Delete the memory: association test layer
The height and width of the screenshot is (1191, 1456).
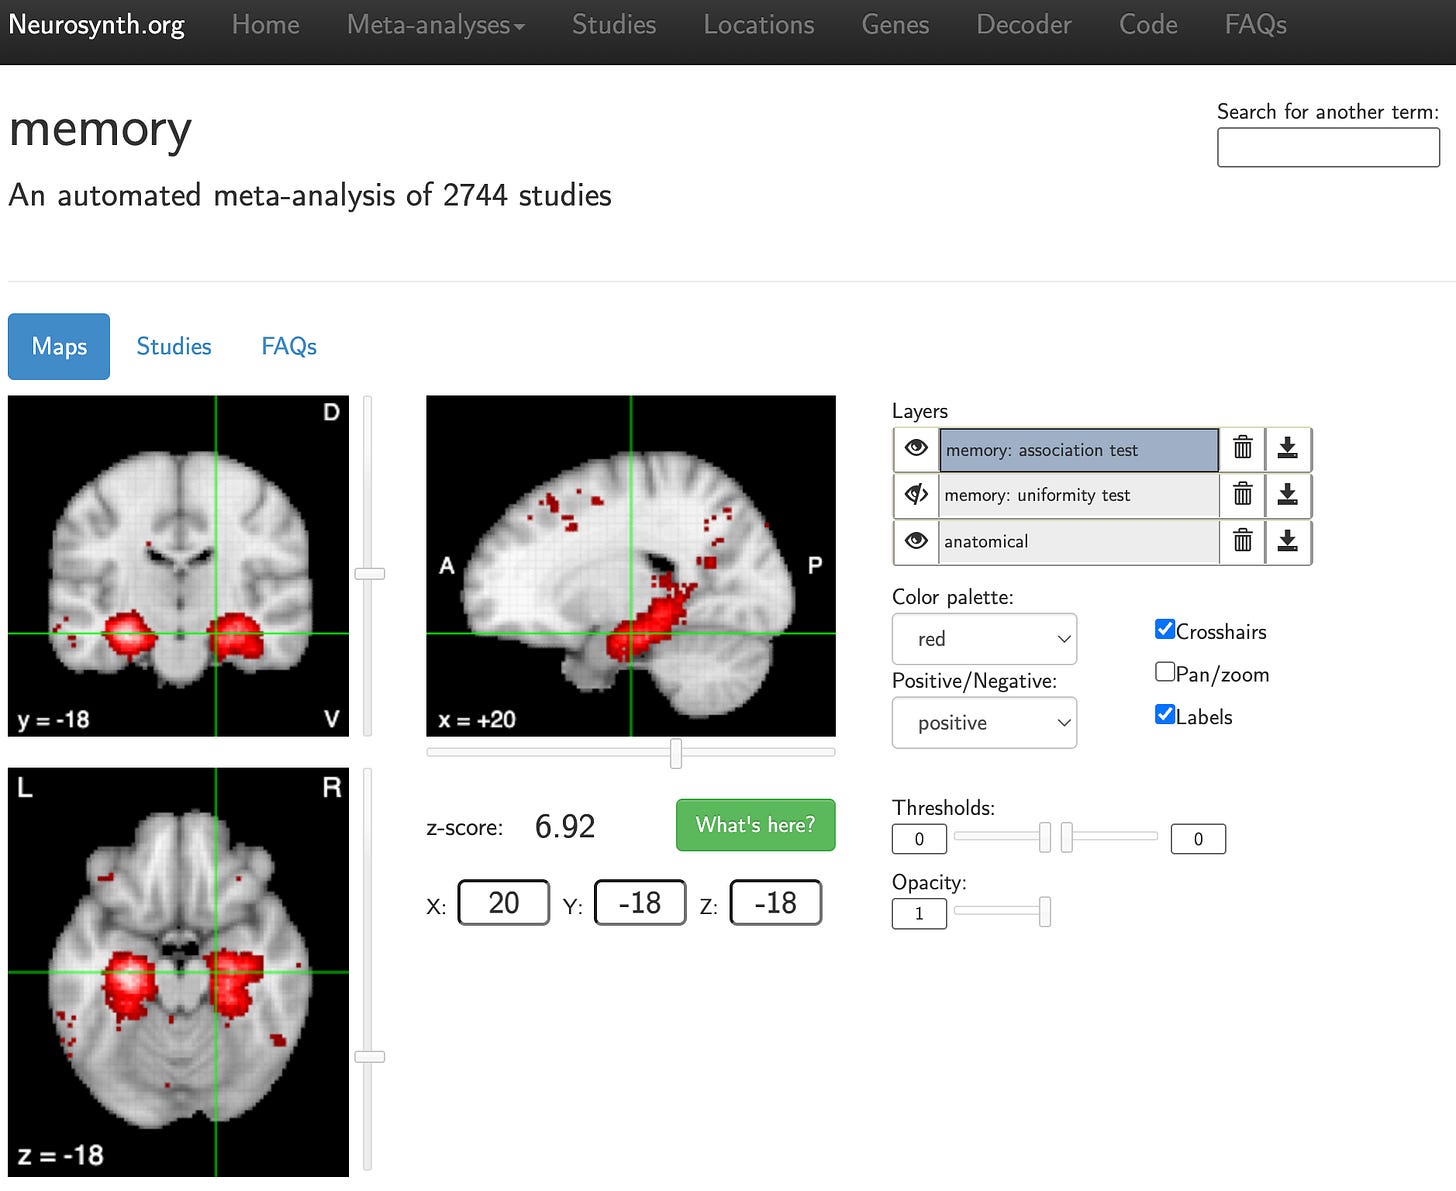1242,449
